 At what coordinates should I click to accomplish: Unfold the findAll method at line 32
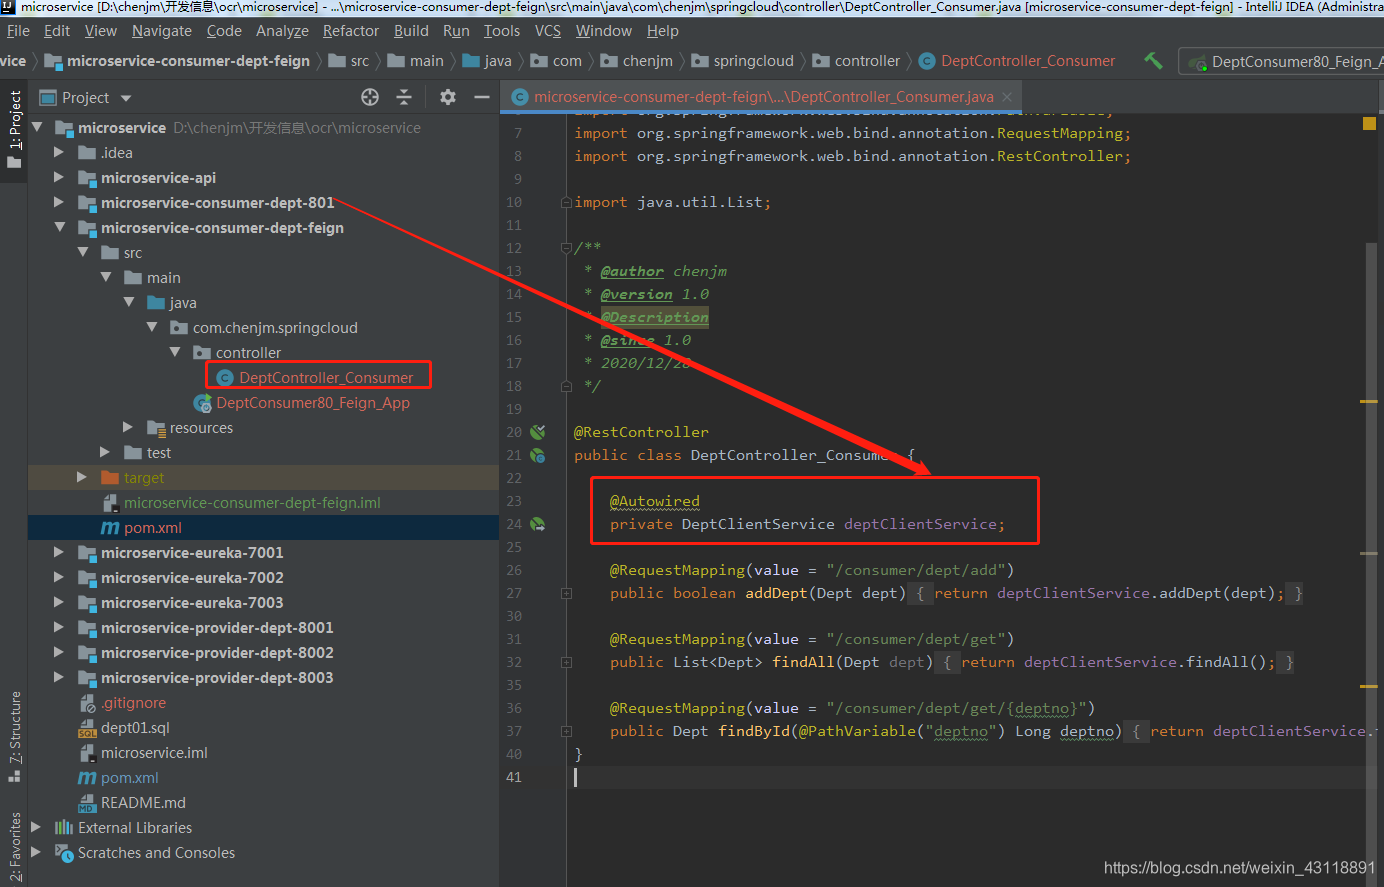point(566,662)
